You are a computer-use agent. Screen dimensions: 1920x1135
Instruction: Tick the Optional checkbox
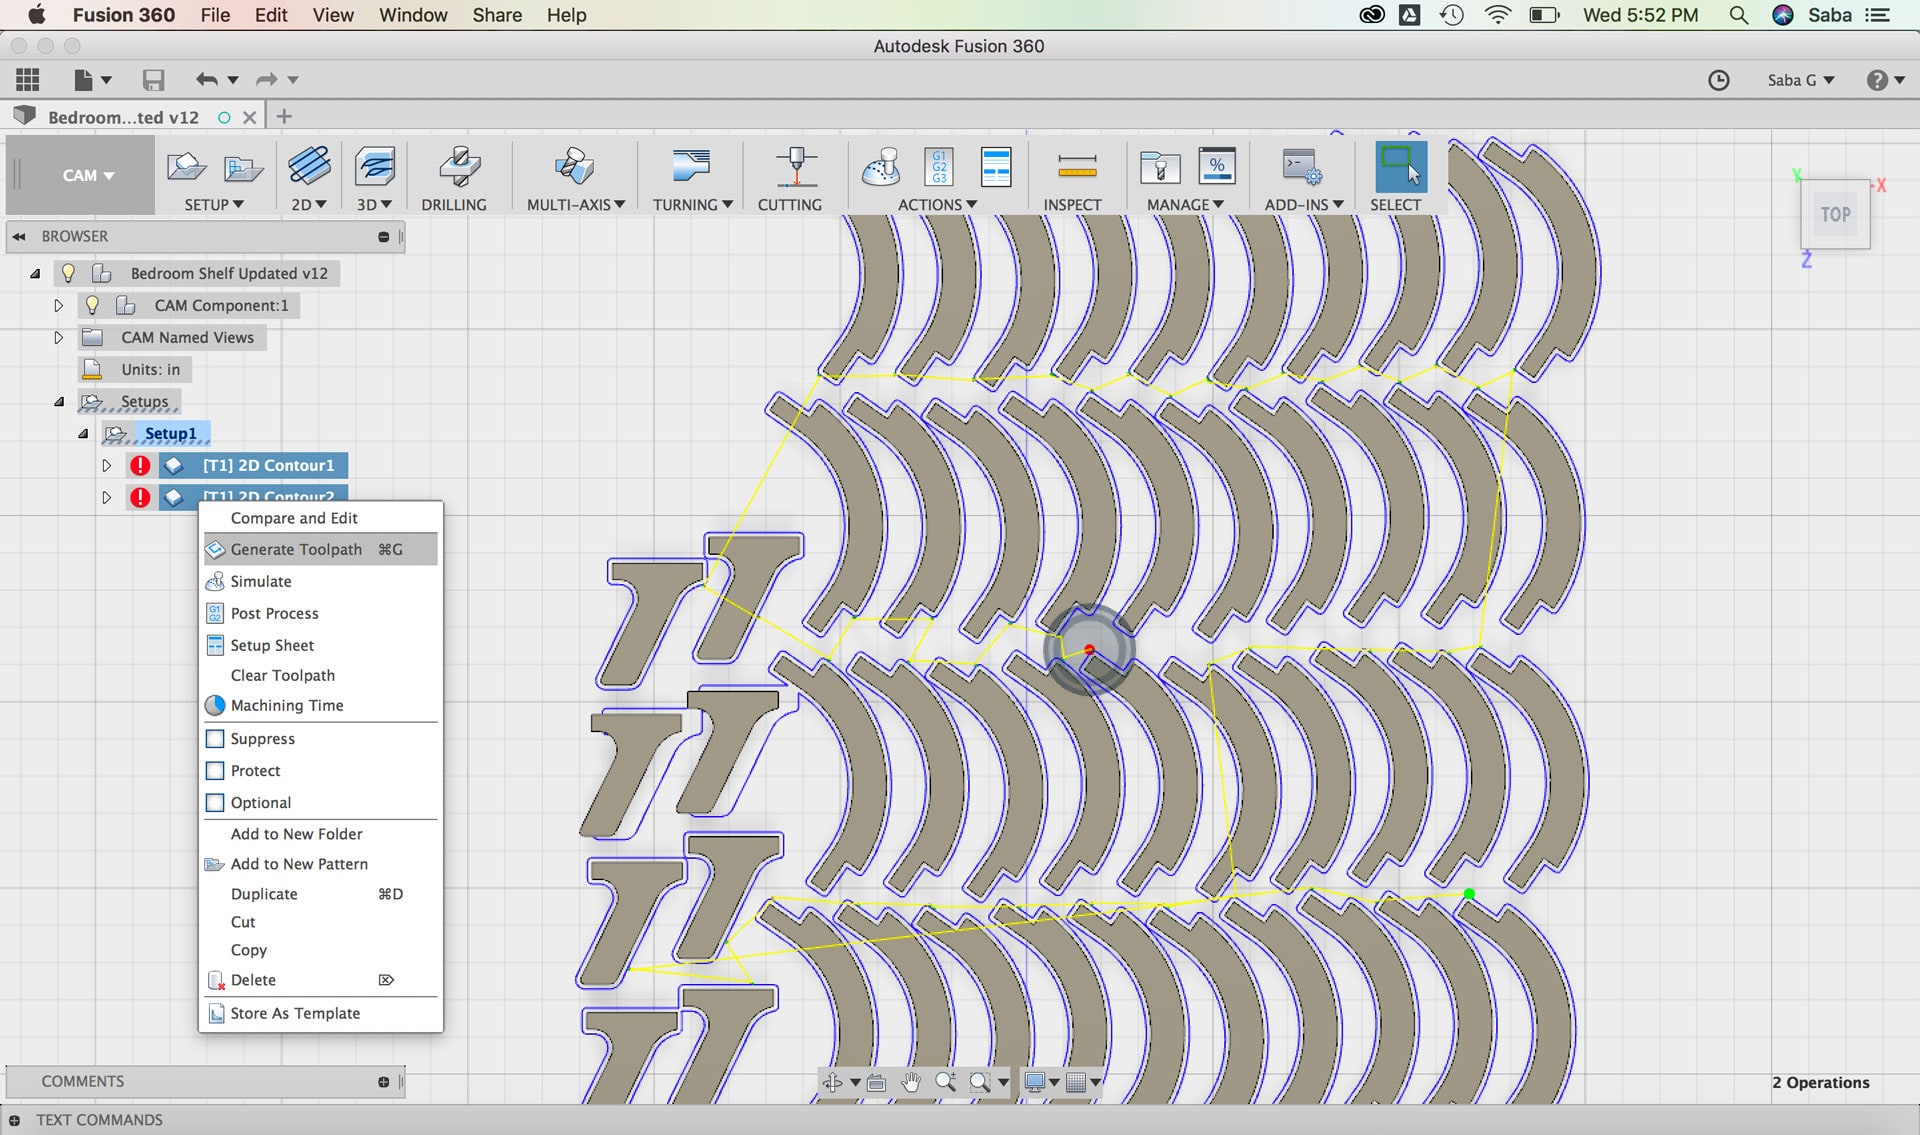[215, 803]
